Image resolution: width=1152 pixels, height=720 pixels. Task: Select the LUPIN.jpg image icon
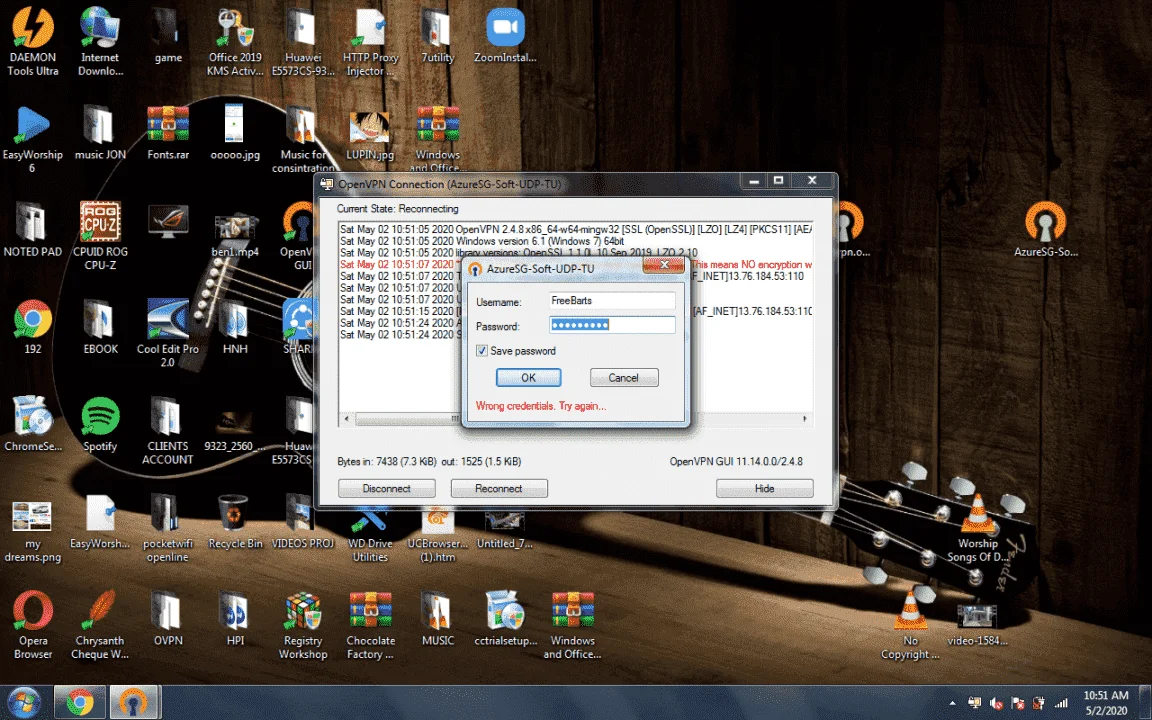click(x=370, y=136)
